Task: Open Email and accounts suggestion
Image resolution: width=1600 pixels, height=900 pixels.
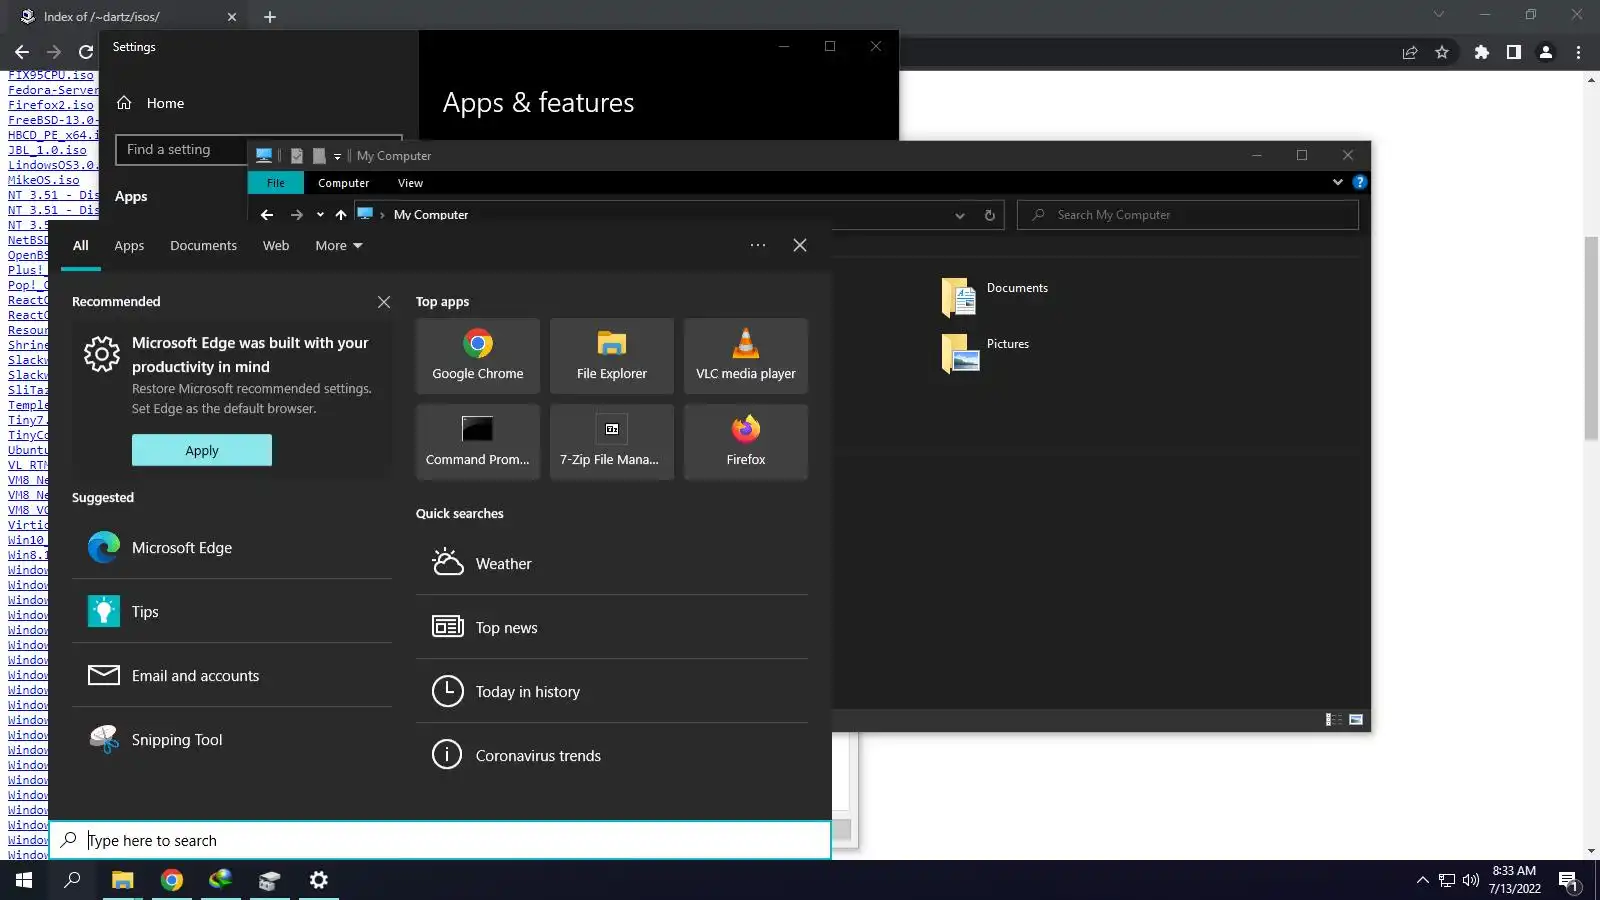Action: (232, 676)
